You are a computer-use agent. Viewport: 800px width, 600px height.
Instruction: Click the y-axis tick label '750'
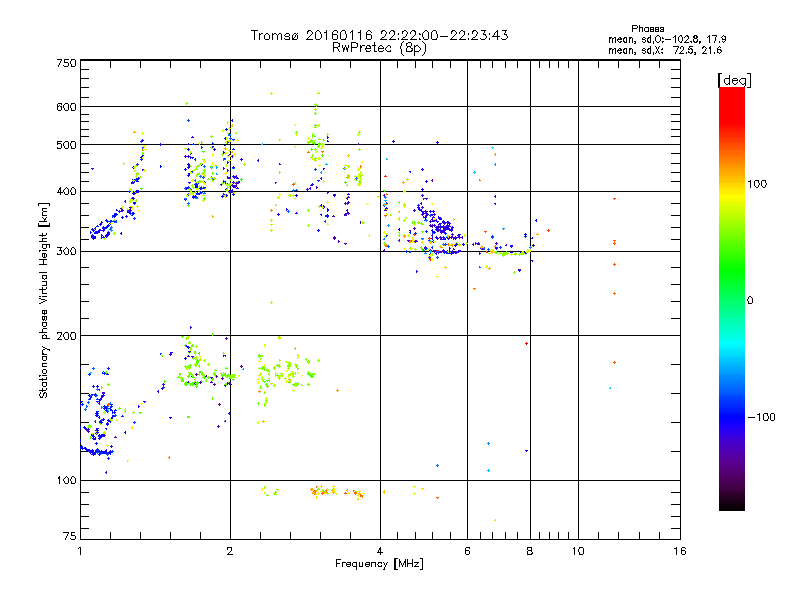pos(66,64)
